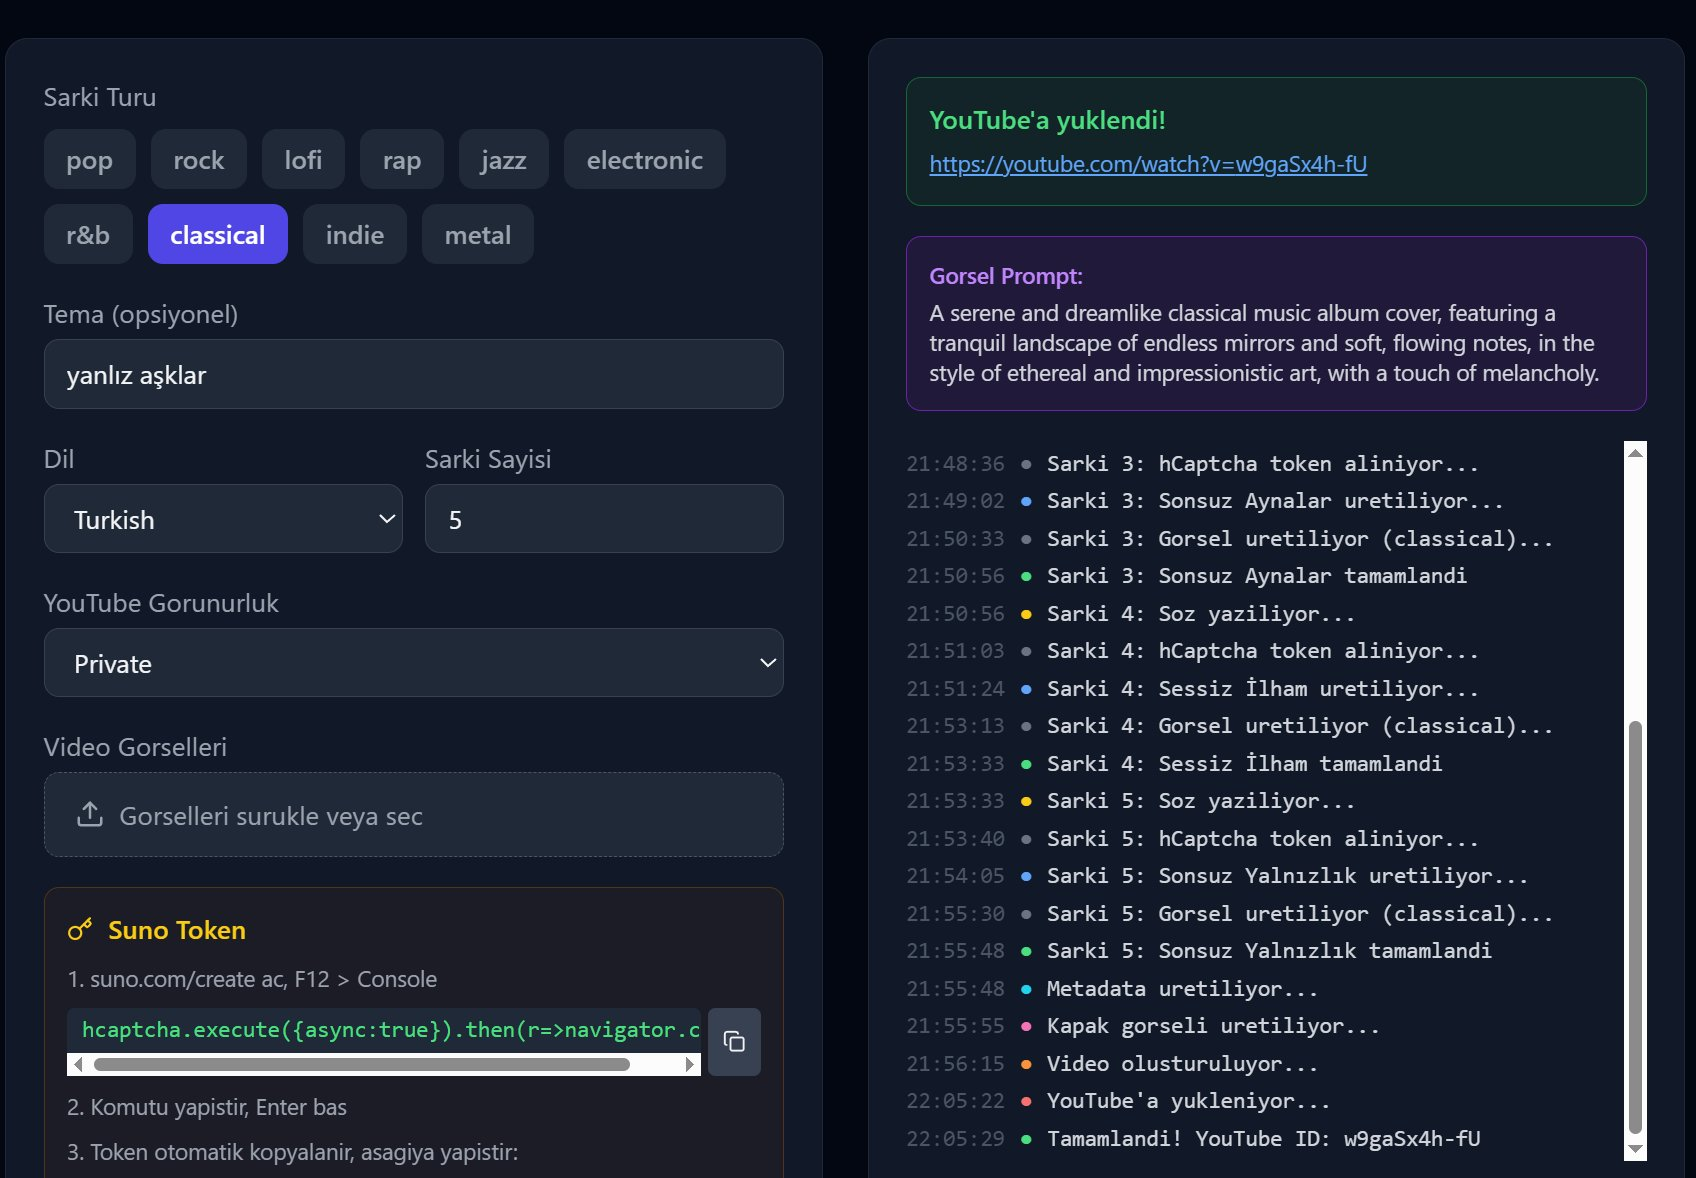
Task: Open the uploaded YouTube video link
Action: pyautogui.click(x=1148, y=164)
